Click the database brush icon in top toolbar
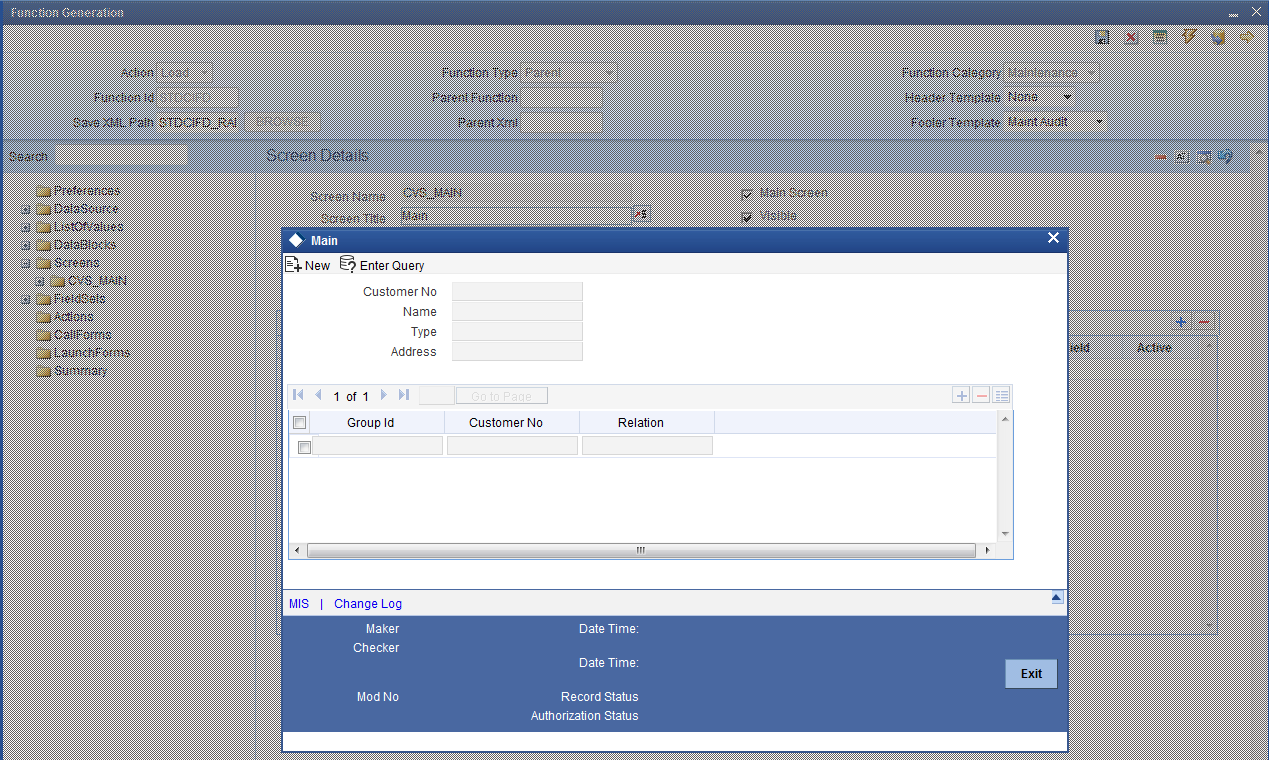The width and height of the screenshot is (1269, 760). (1218, 37)
